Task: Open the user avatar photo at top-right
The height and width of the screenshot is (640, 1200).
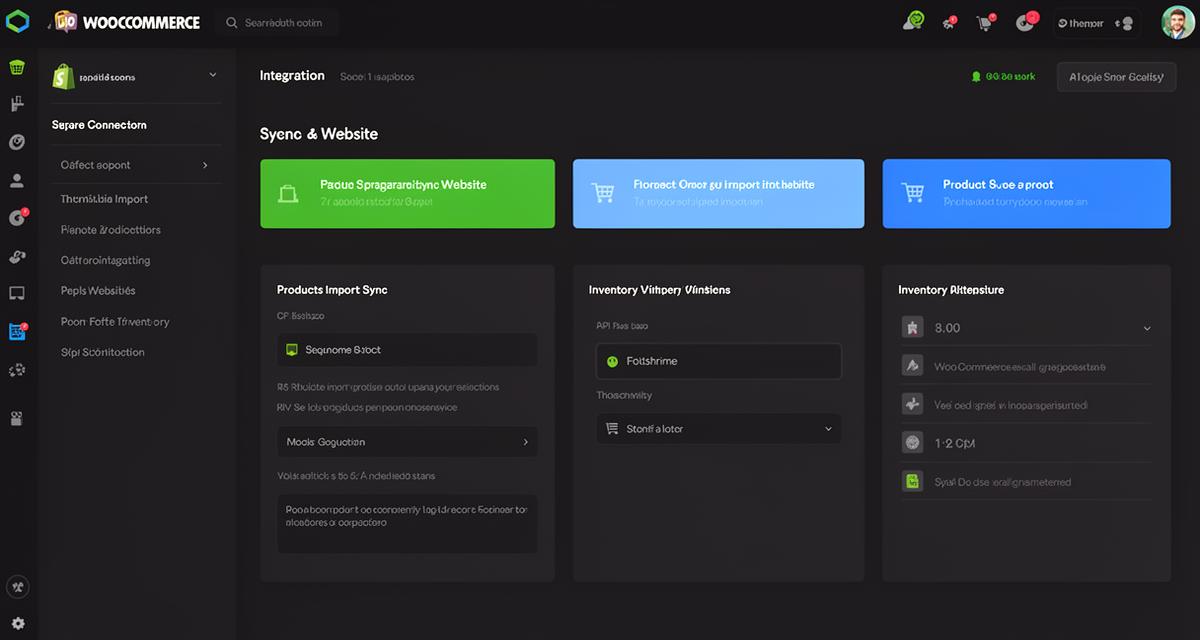Action: pos(1178,22)
